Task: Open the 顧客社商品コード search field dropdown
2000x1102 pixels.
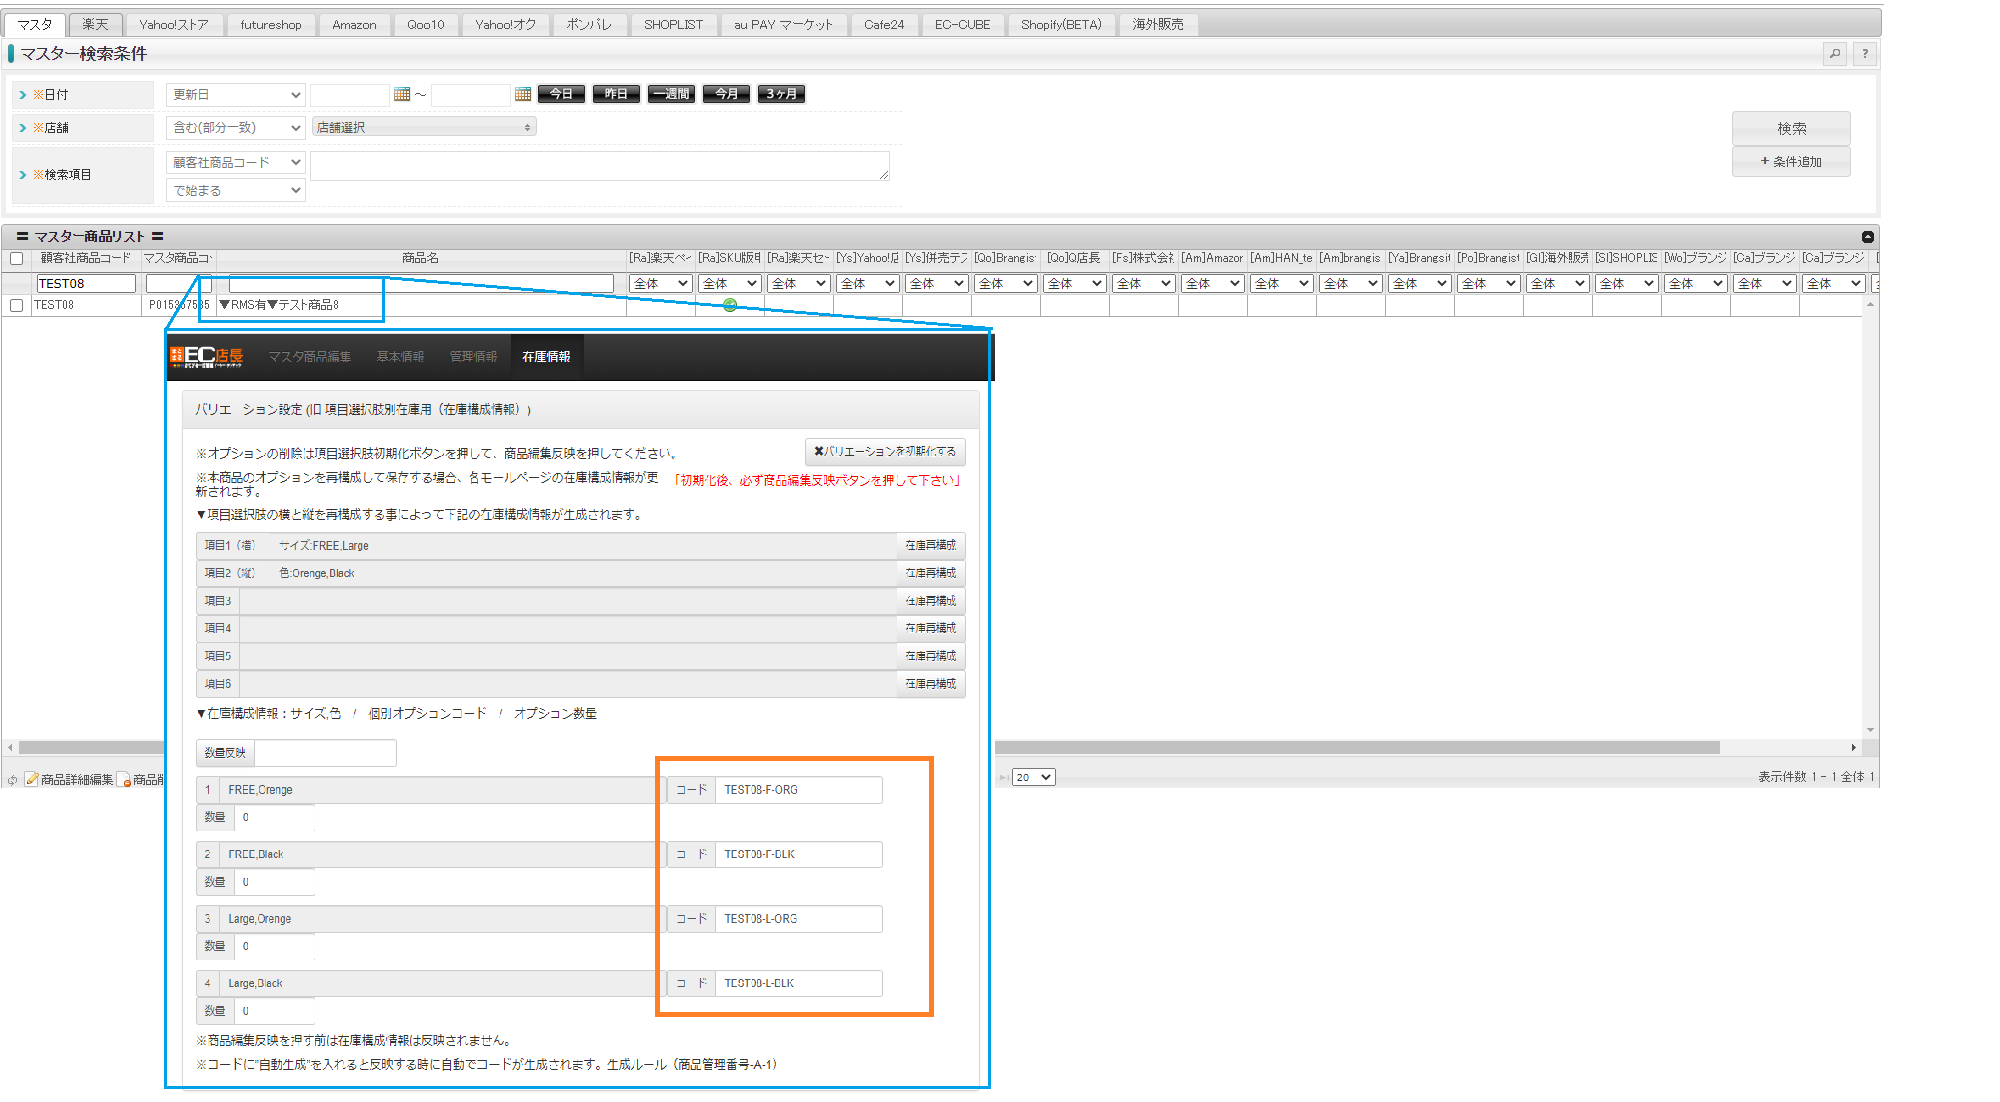Action: pos(236,162)
